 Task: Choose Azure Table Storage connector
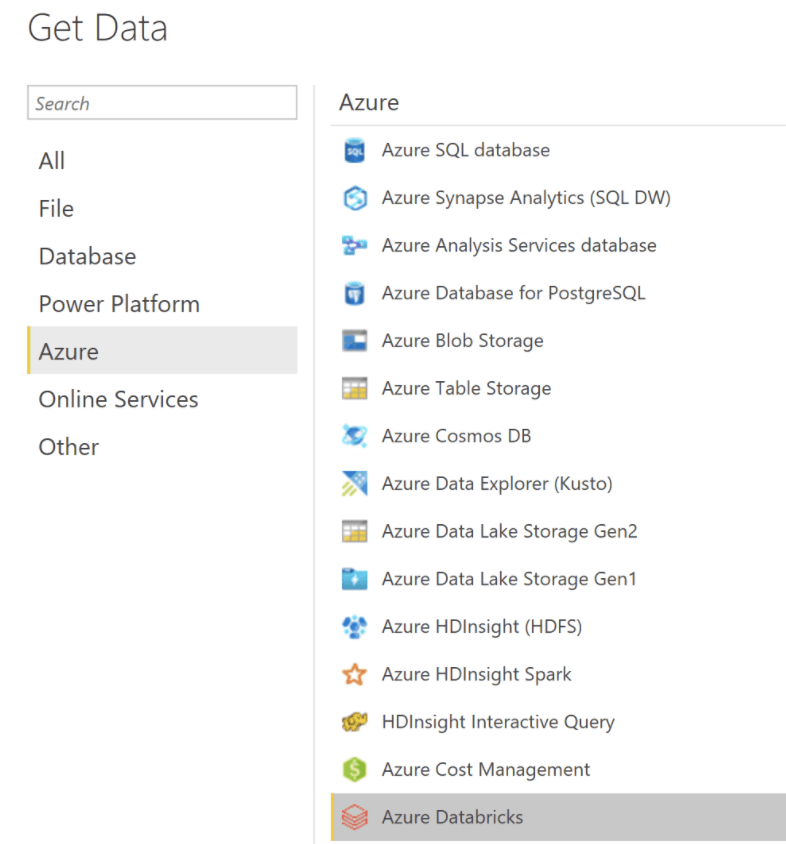click(466, 389)
